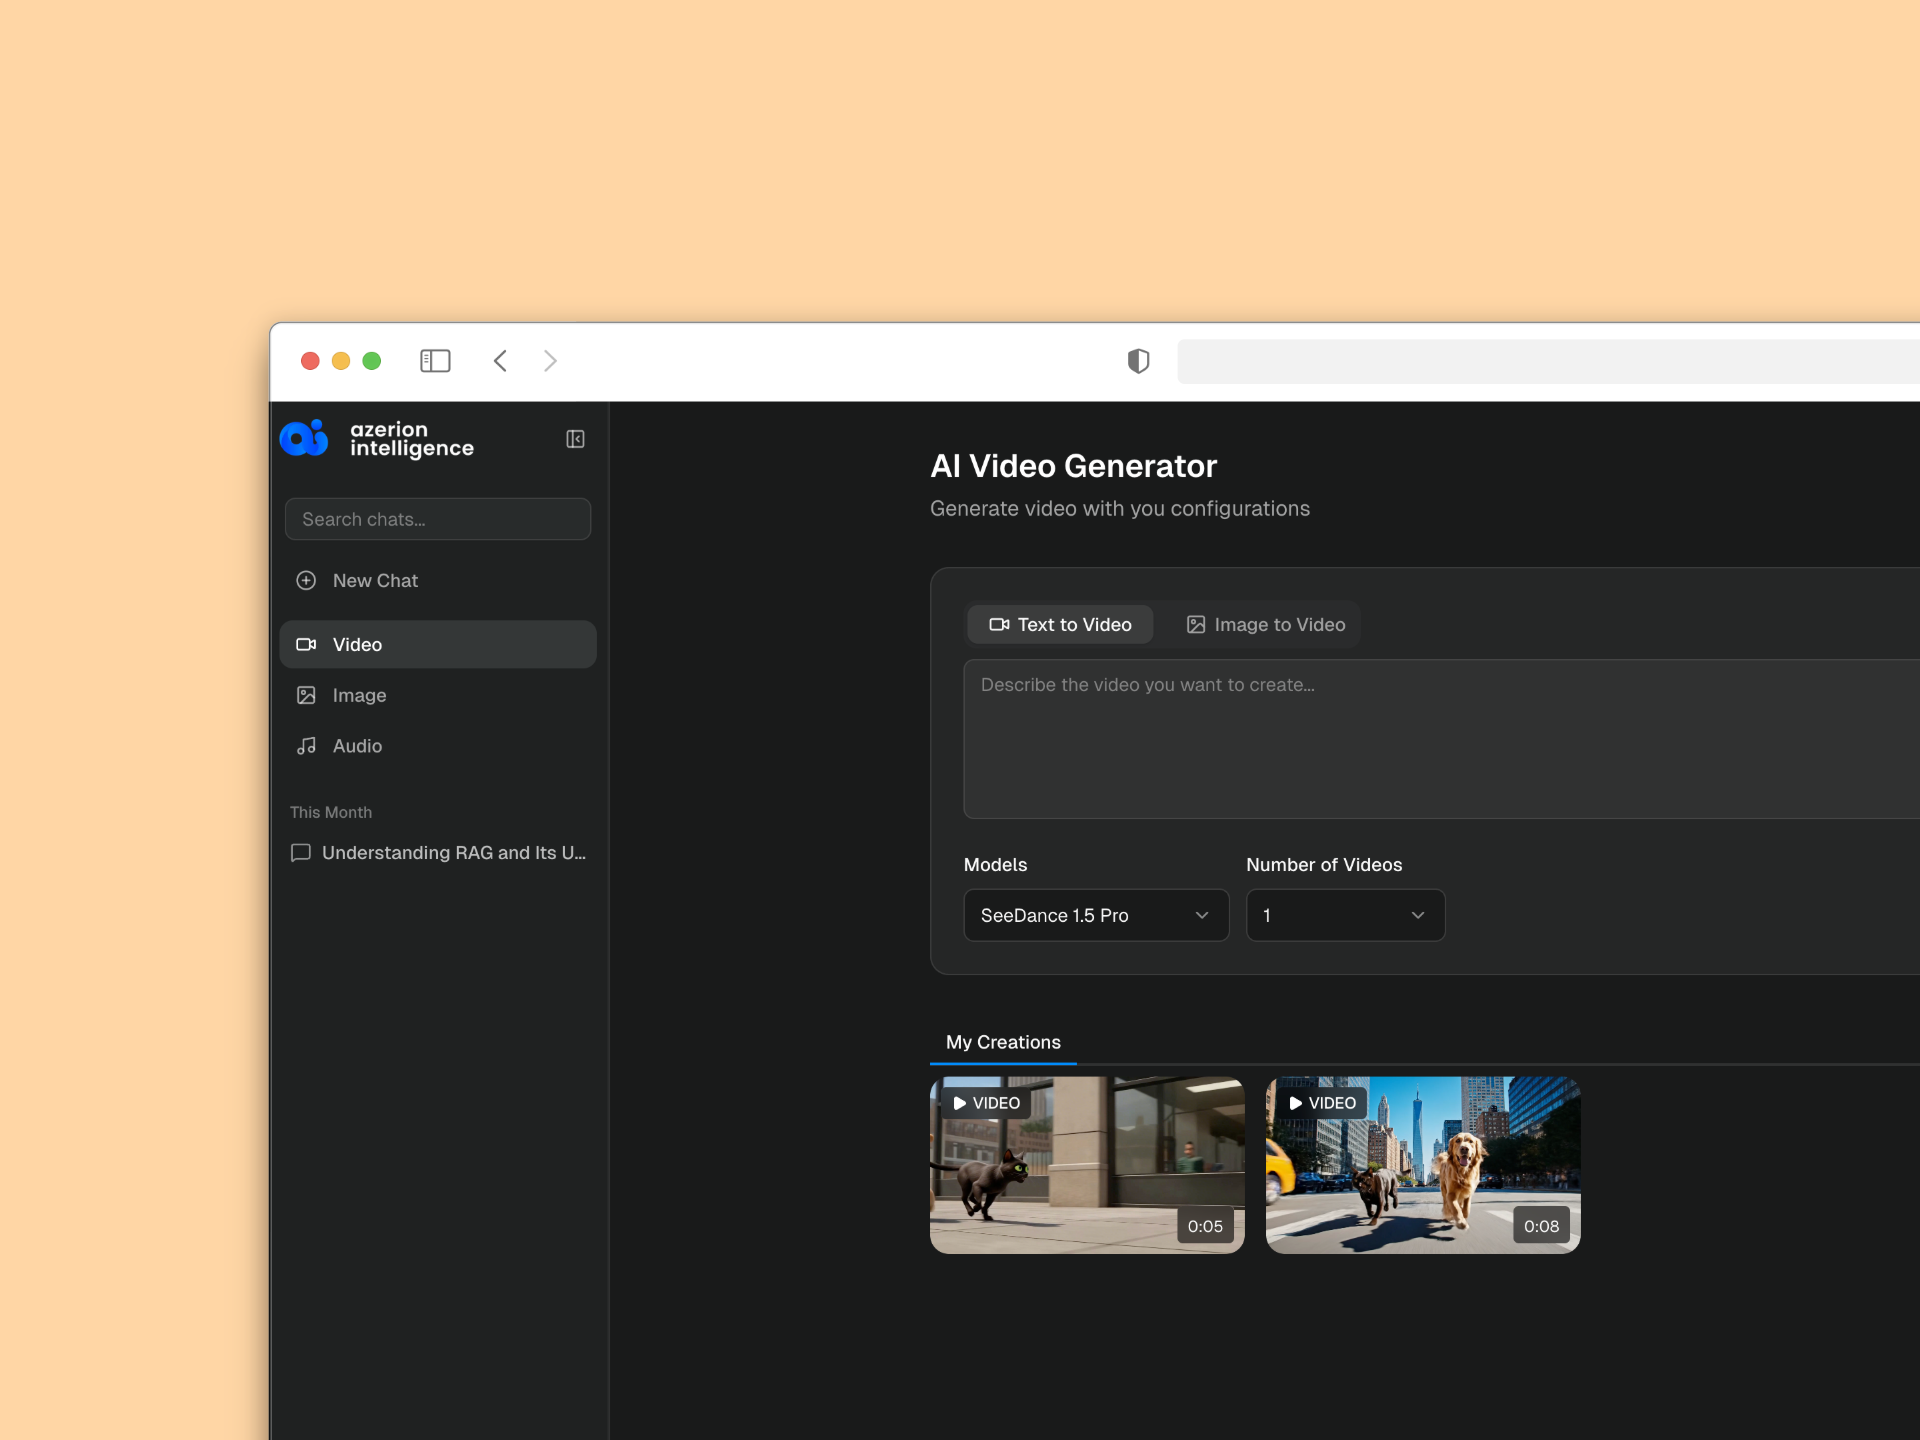Switch to Image to Video tab
Screen dimensions: 1920x1440
click(1266, 625)
